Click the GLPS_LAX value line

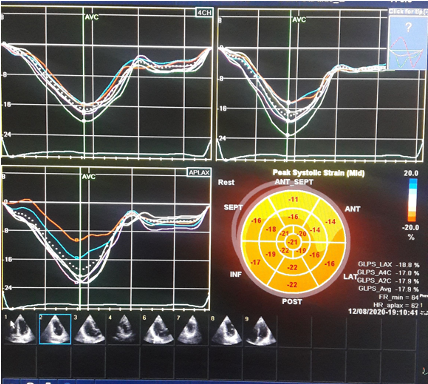tap(388, 265)
